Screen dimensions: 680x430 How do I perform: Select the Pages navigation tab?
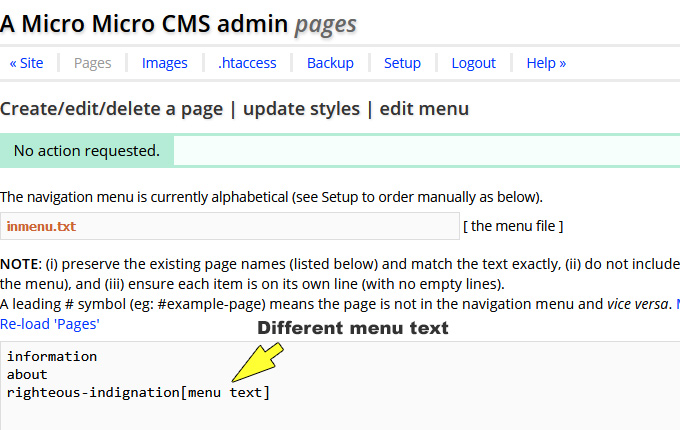[x=93, y=63]
